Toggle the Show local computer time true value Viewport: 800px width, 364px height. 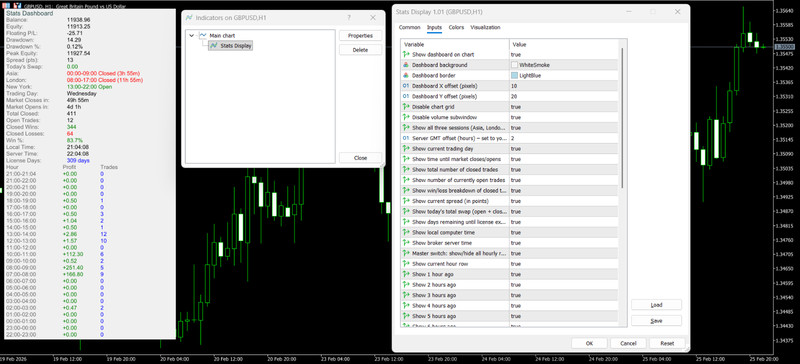tap(563, 232)
